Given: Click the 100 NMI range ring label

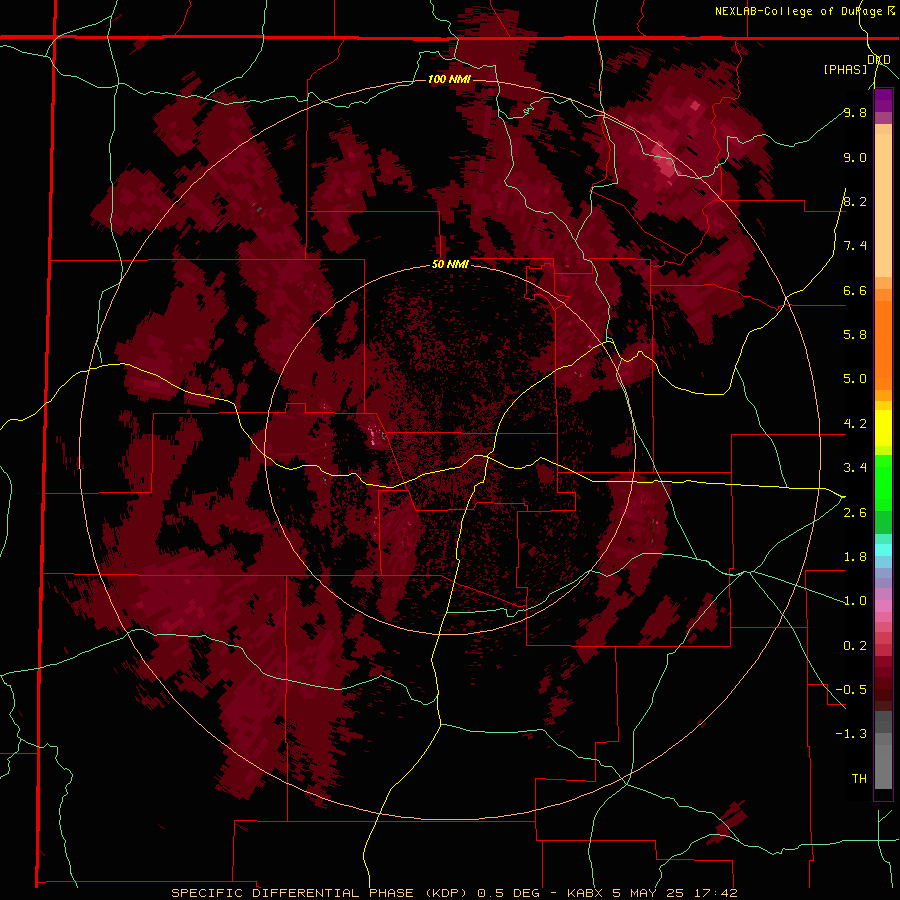Looking at the screenshot, I should [x=449, y=79].
